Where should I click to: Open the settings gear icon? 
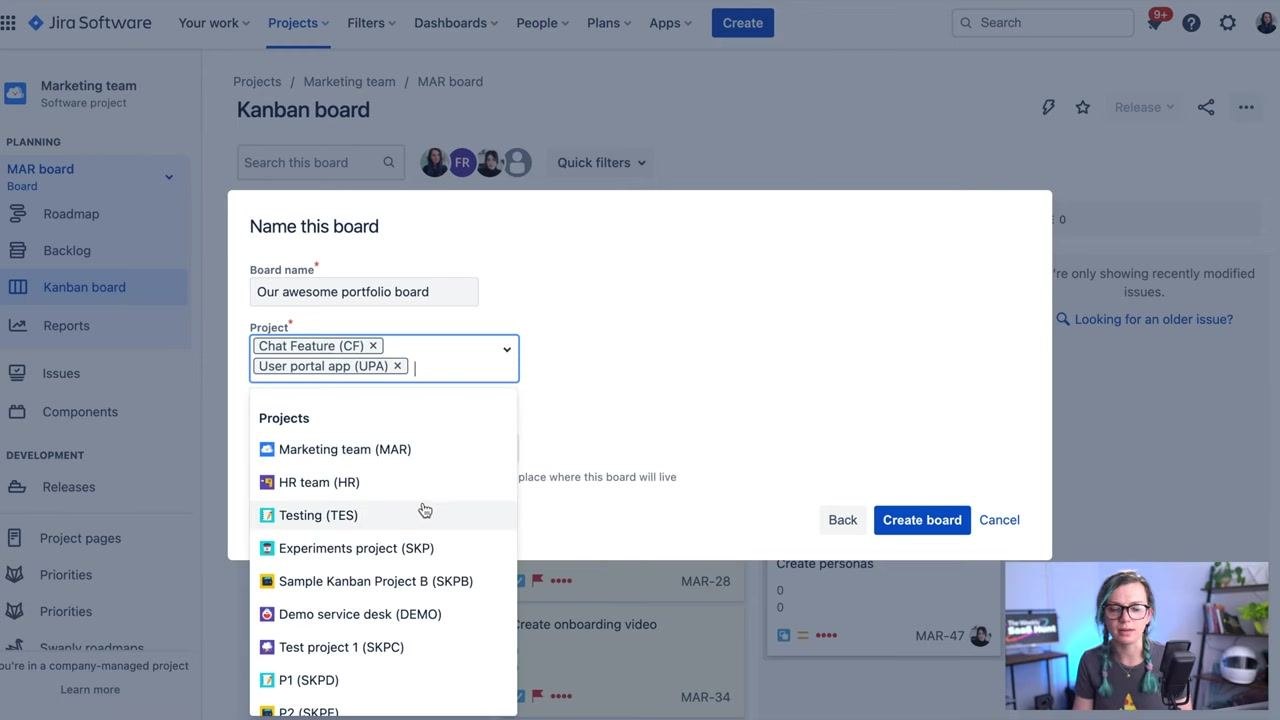[x=1228, y=22]
